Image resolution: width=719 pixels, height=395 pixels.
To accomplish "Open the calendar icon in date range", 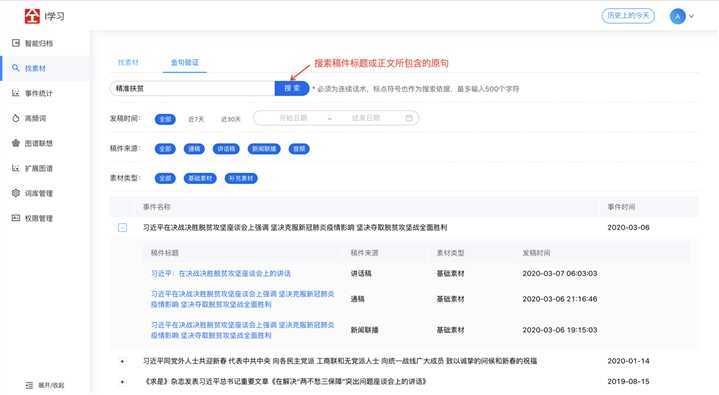I will click(x=409, y=118).
